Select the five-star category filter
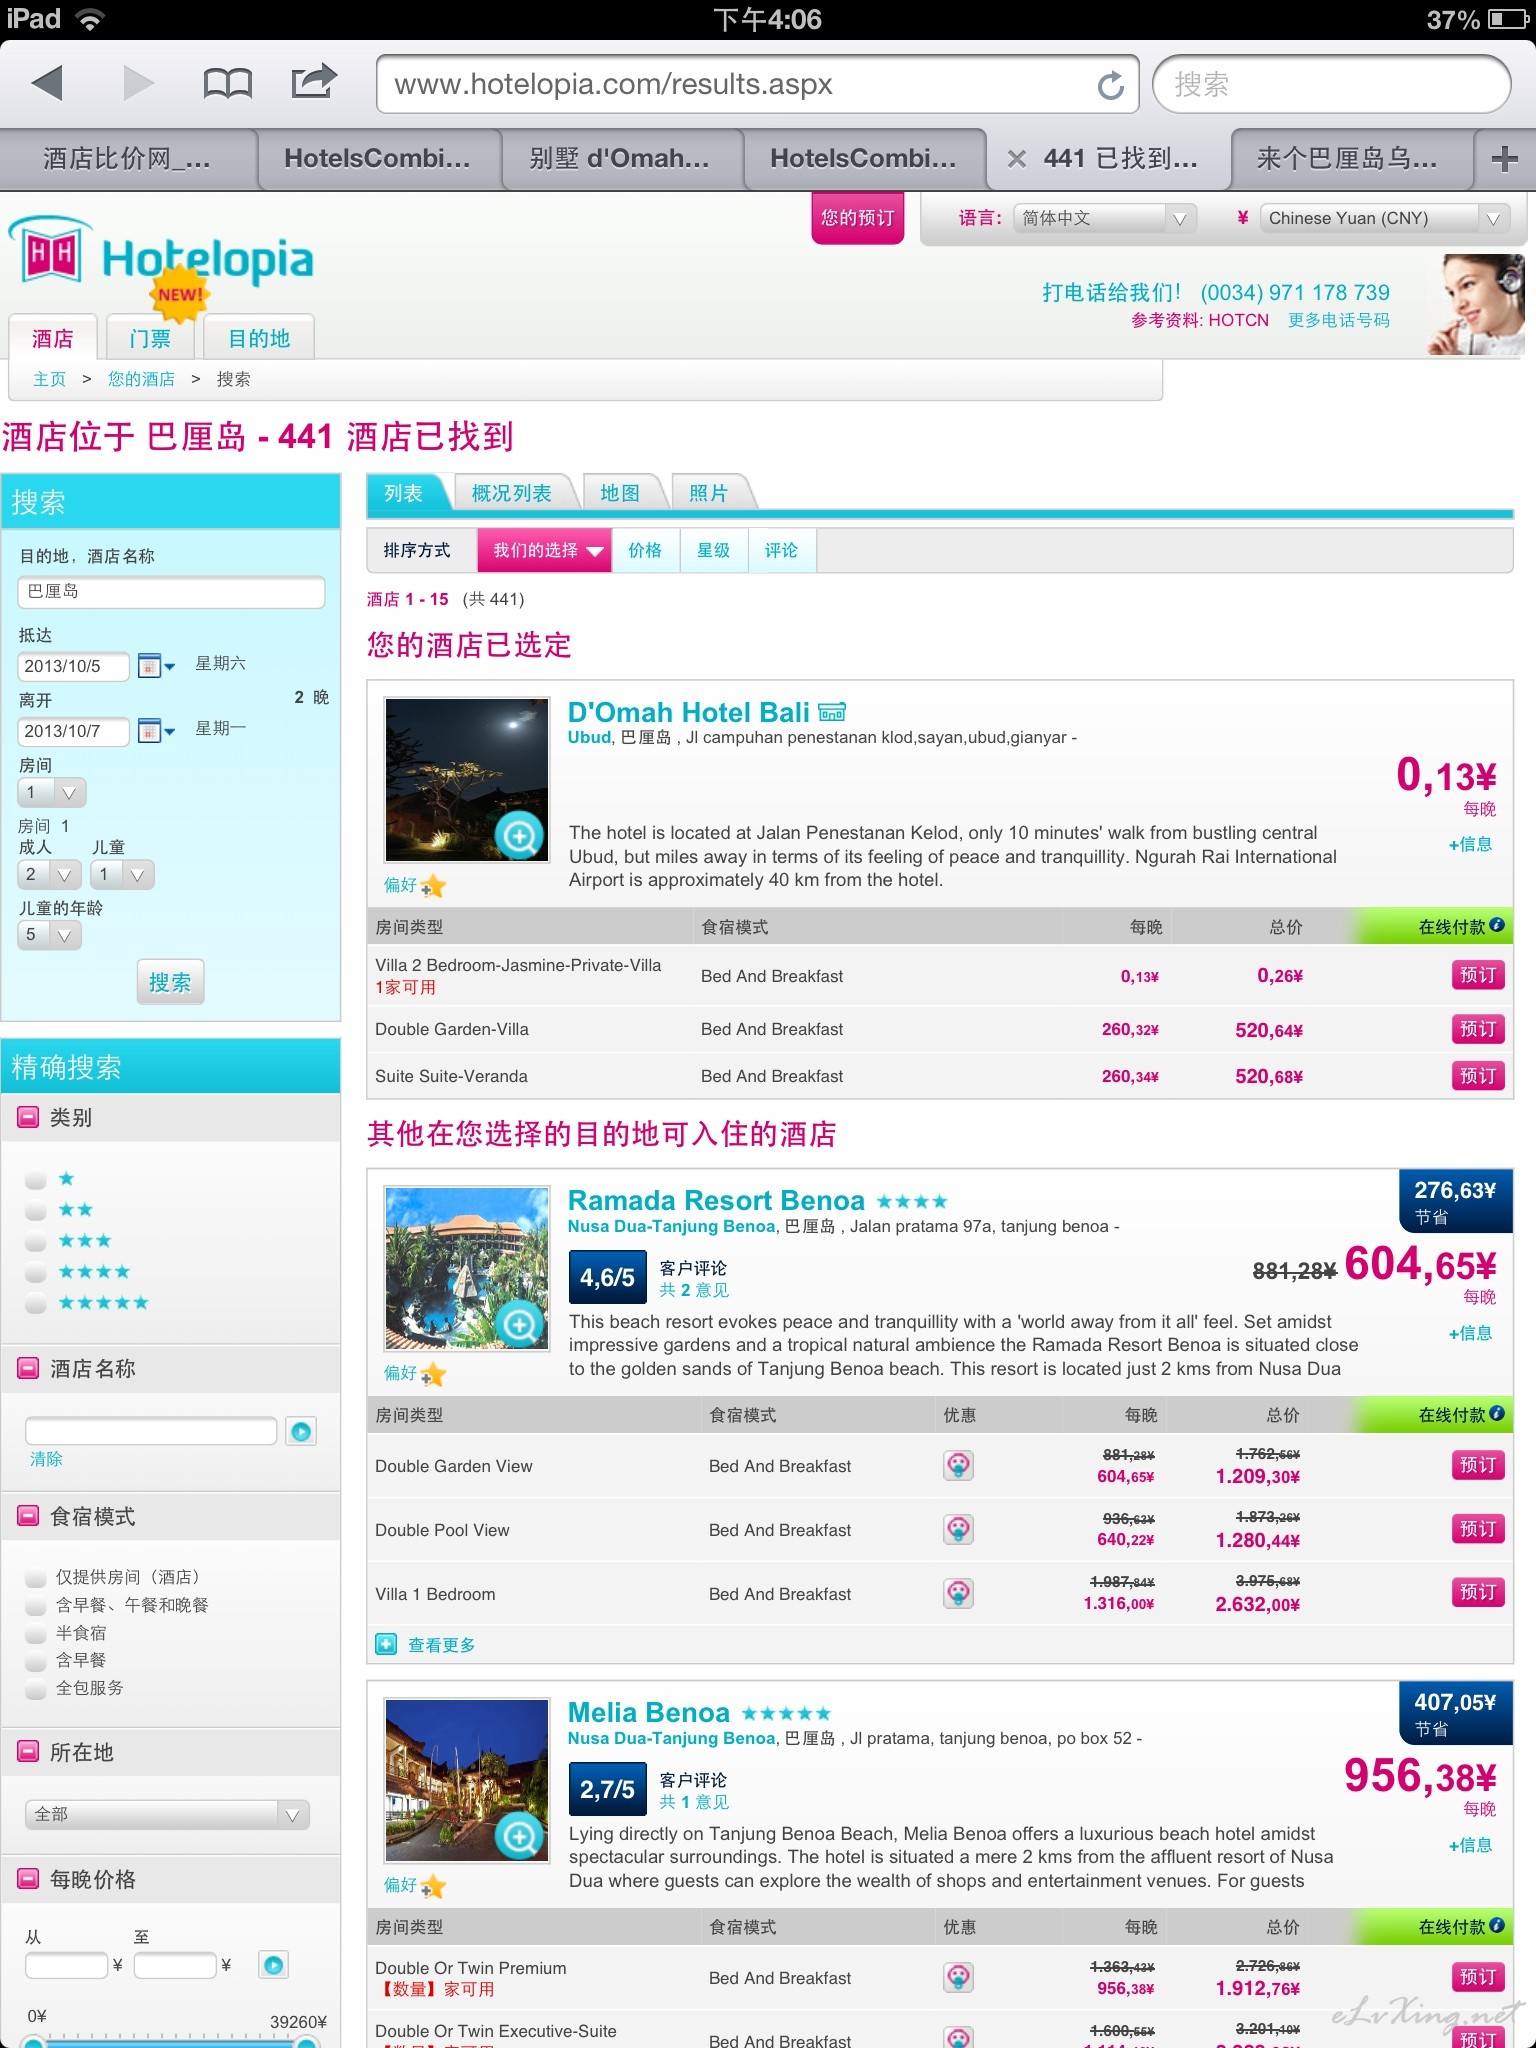1536x2048 pixels. click(x=36, y=1304)
